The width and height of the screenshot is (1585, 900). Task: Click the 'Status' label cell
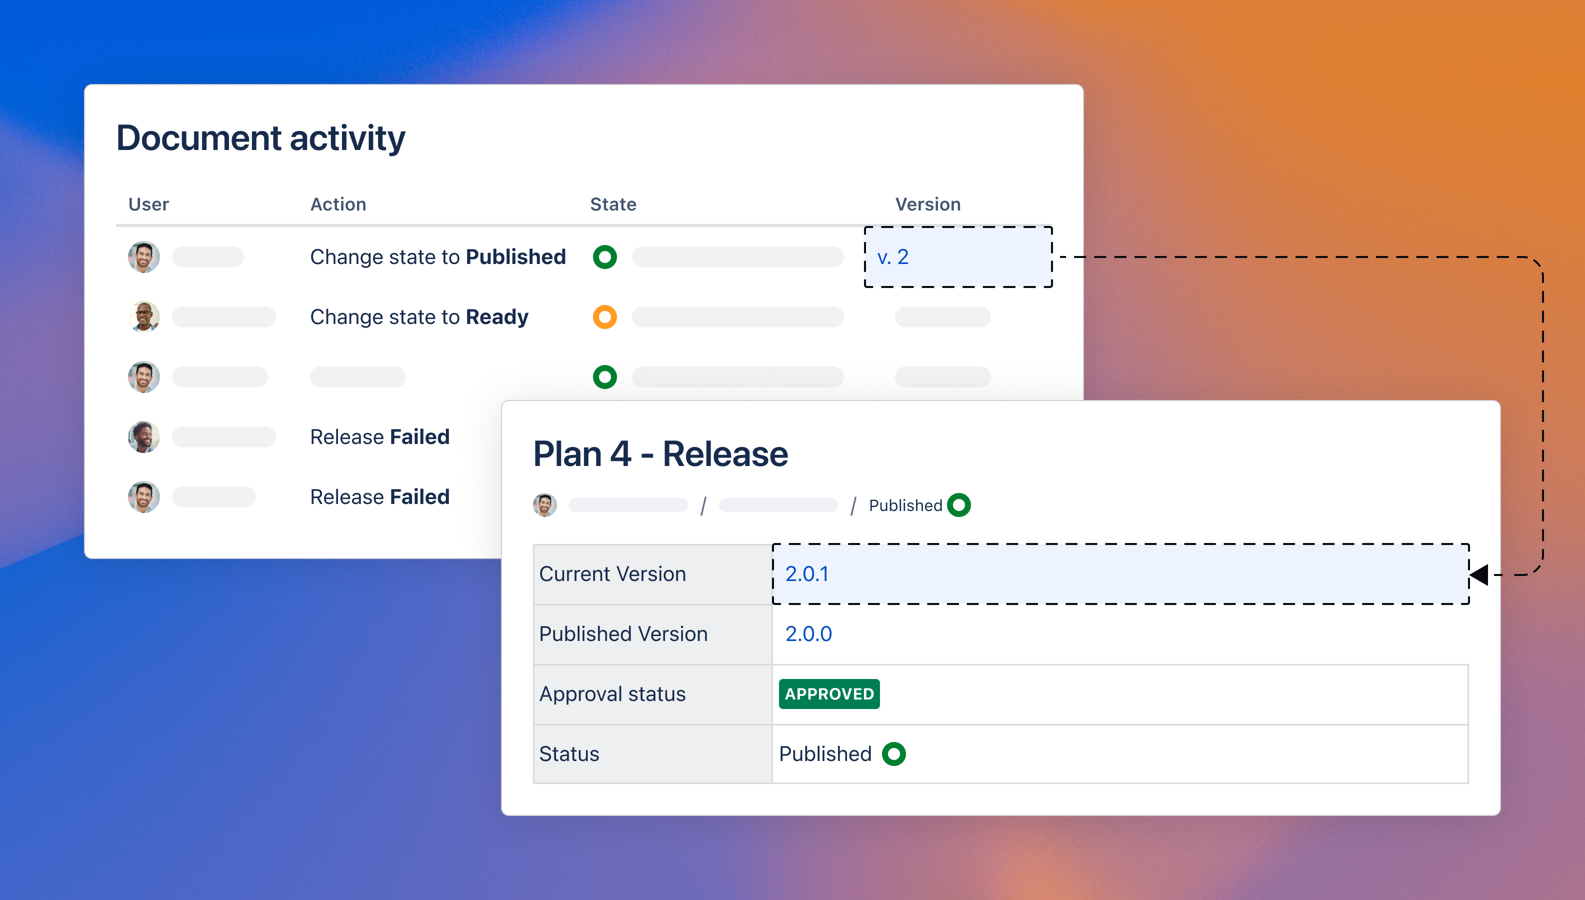point(653,754)
